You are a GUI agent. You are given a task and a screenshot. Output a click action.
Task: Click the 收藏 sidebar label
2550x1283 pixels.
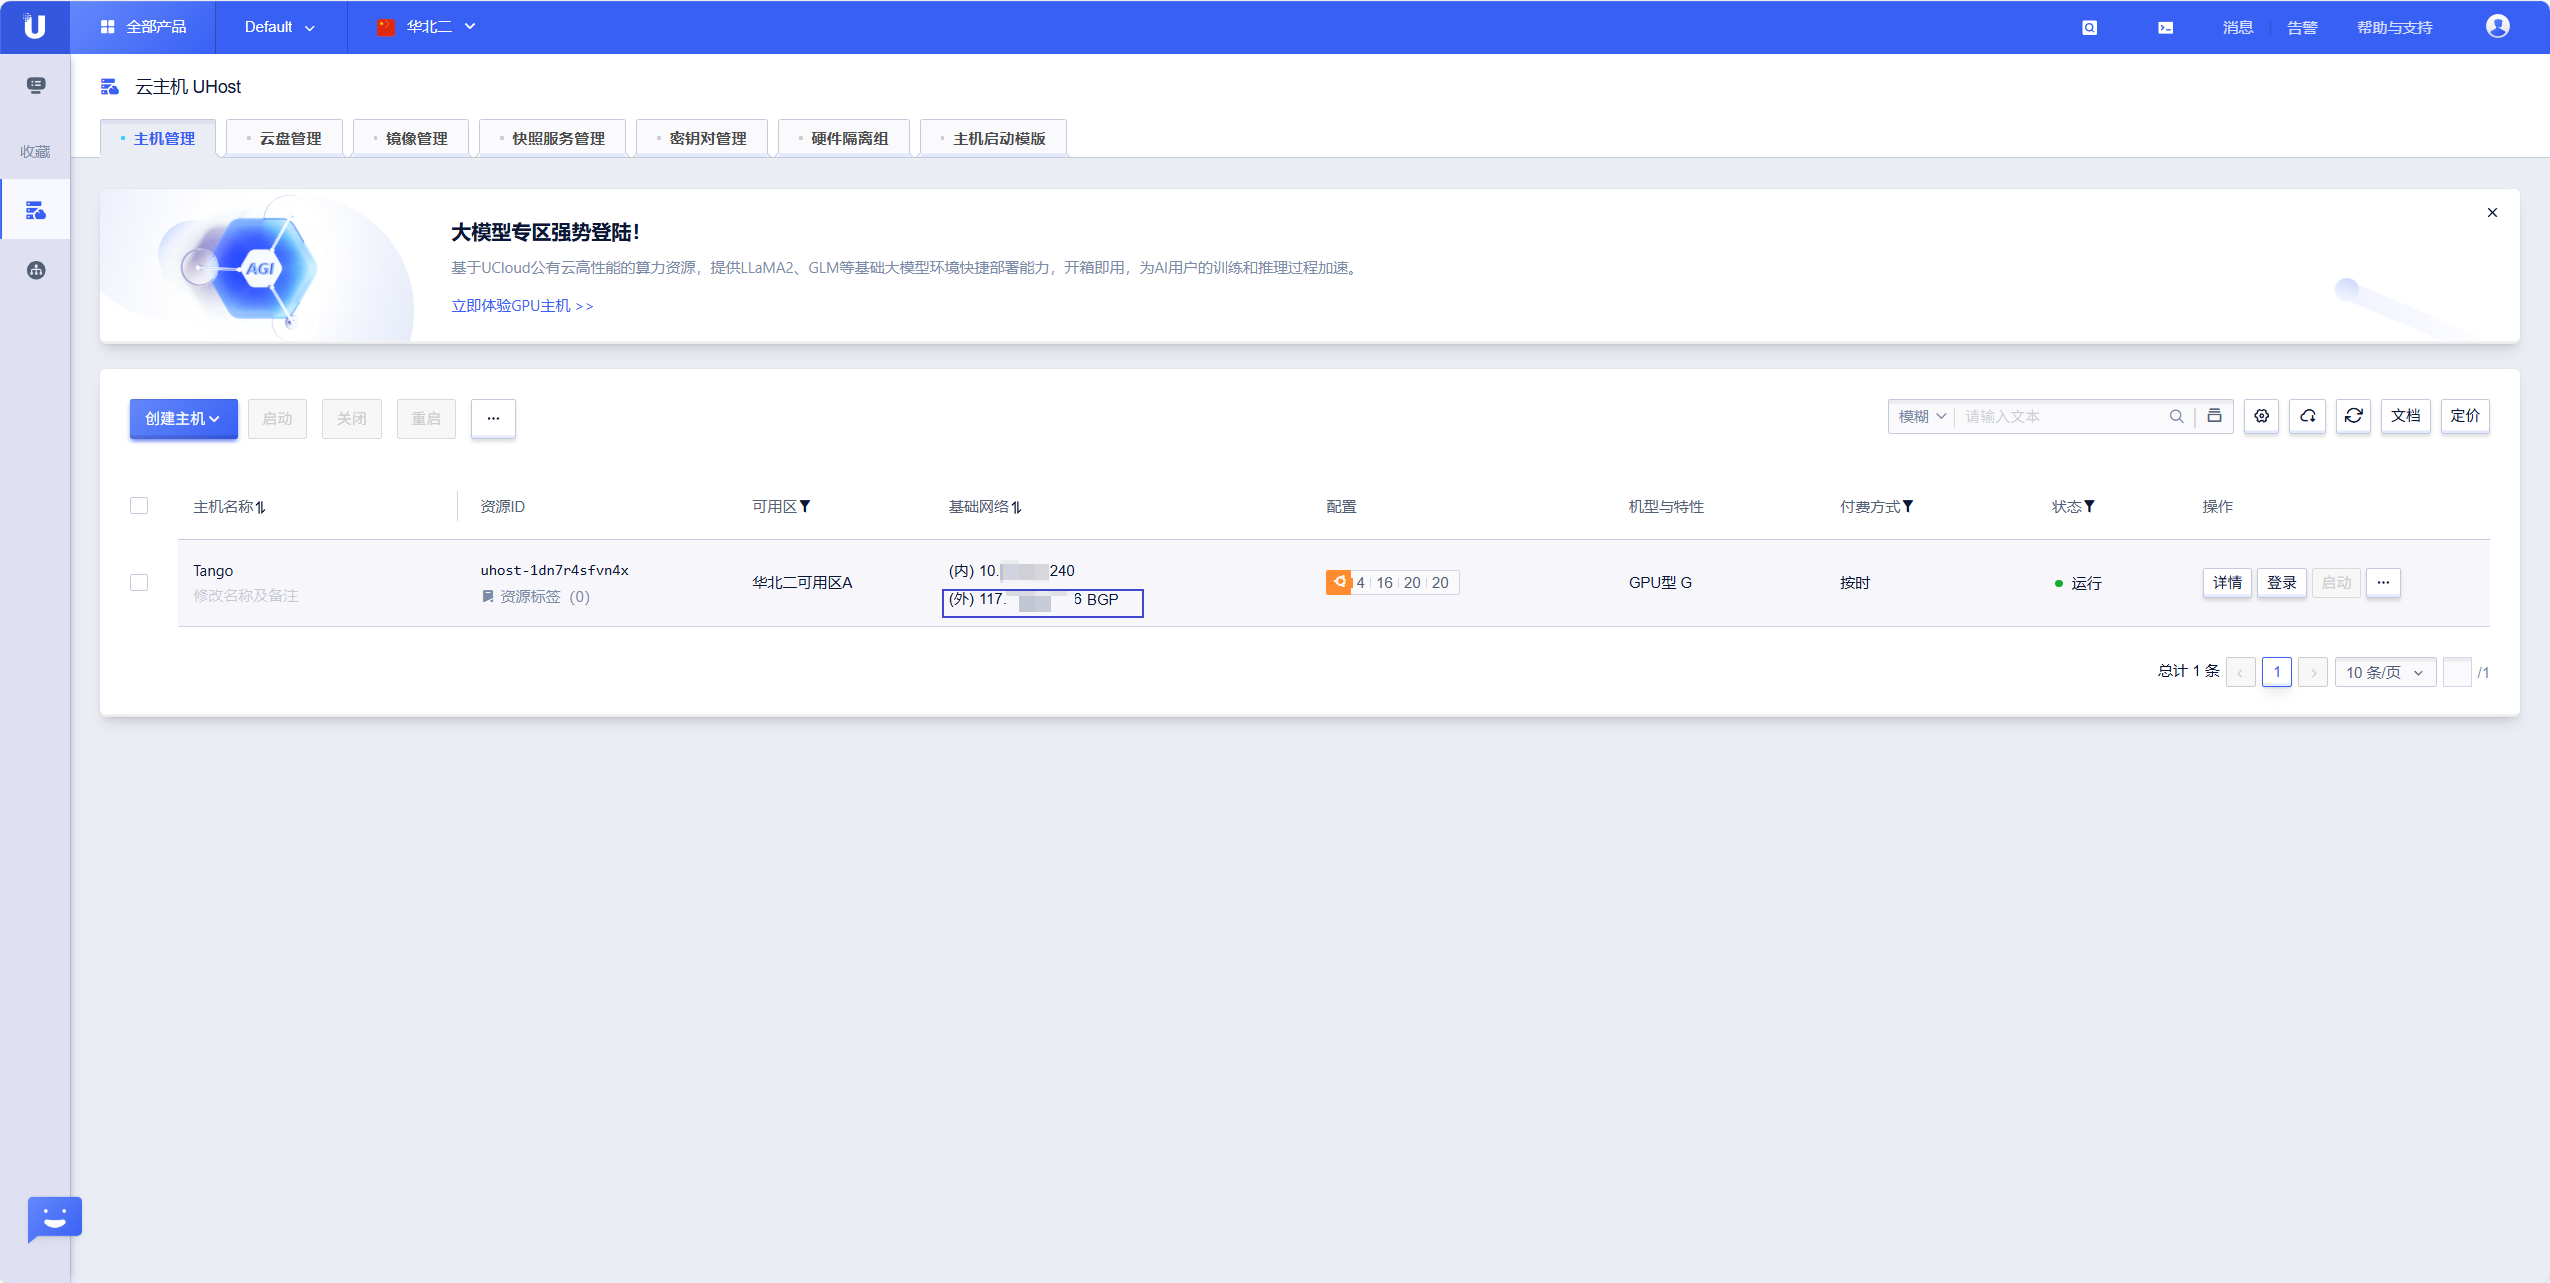pos(35,152)
